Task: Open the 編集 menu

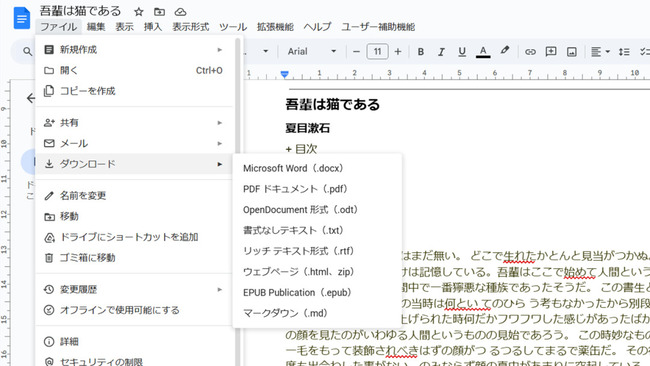Action: pos(96,27)
